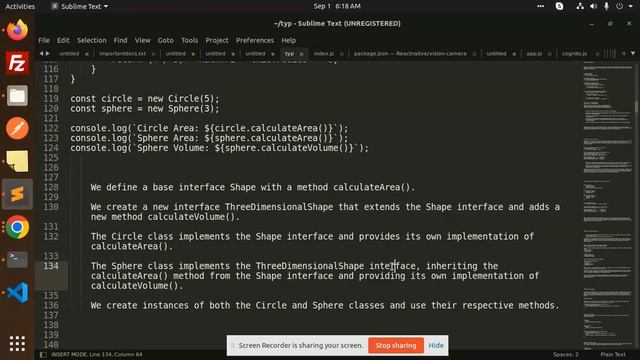
Task: Open Sublime Text app menu in top bar
Action: click(80, 6)
